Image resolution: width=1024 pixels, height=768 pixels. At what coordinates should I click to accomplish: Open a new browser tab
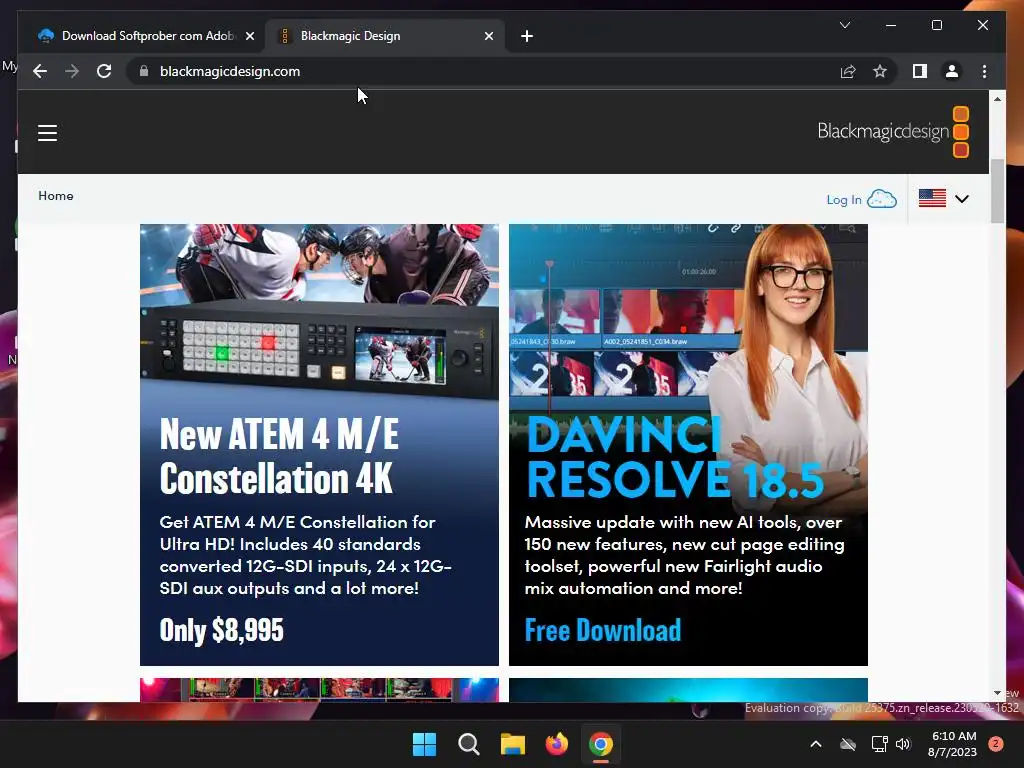point(527,36)
